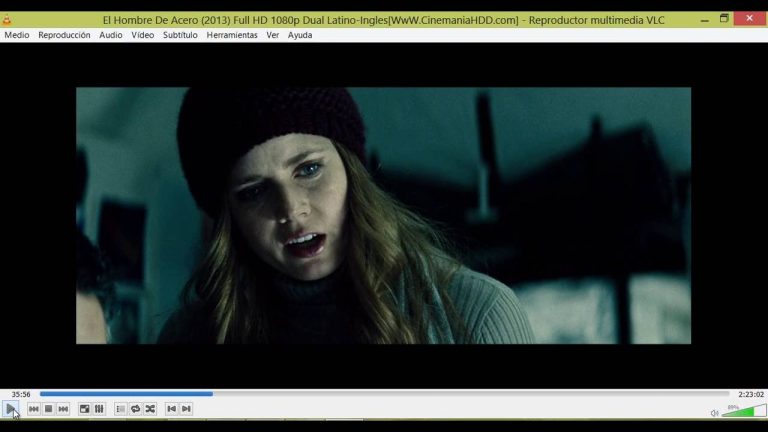Open extended settings equalizer panel
This screenshot has width=768, height=432.
[99, 408]
